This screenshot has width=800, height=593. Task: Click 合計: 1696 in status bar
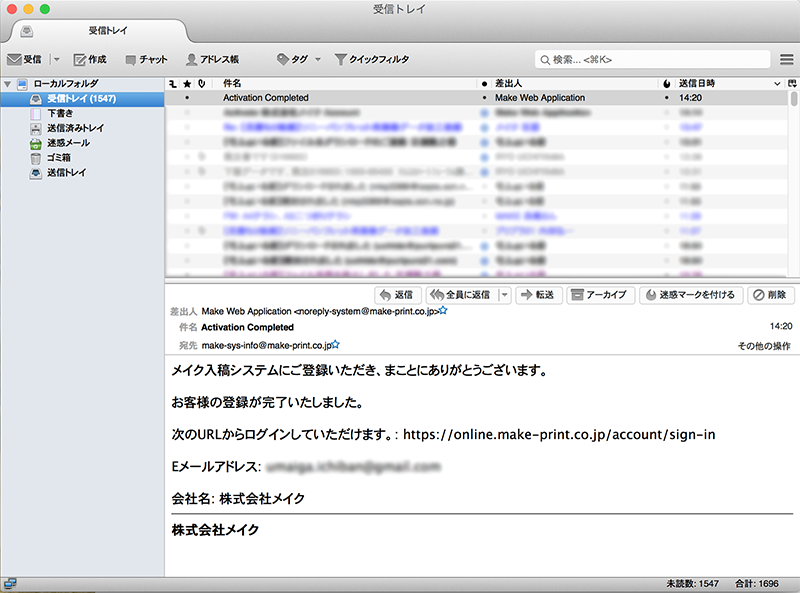[757, 583]
